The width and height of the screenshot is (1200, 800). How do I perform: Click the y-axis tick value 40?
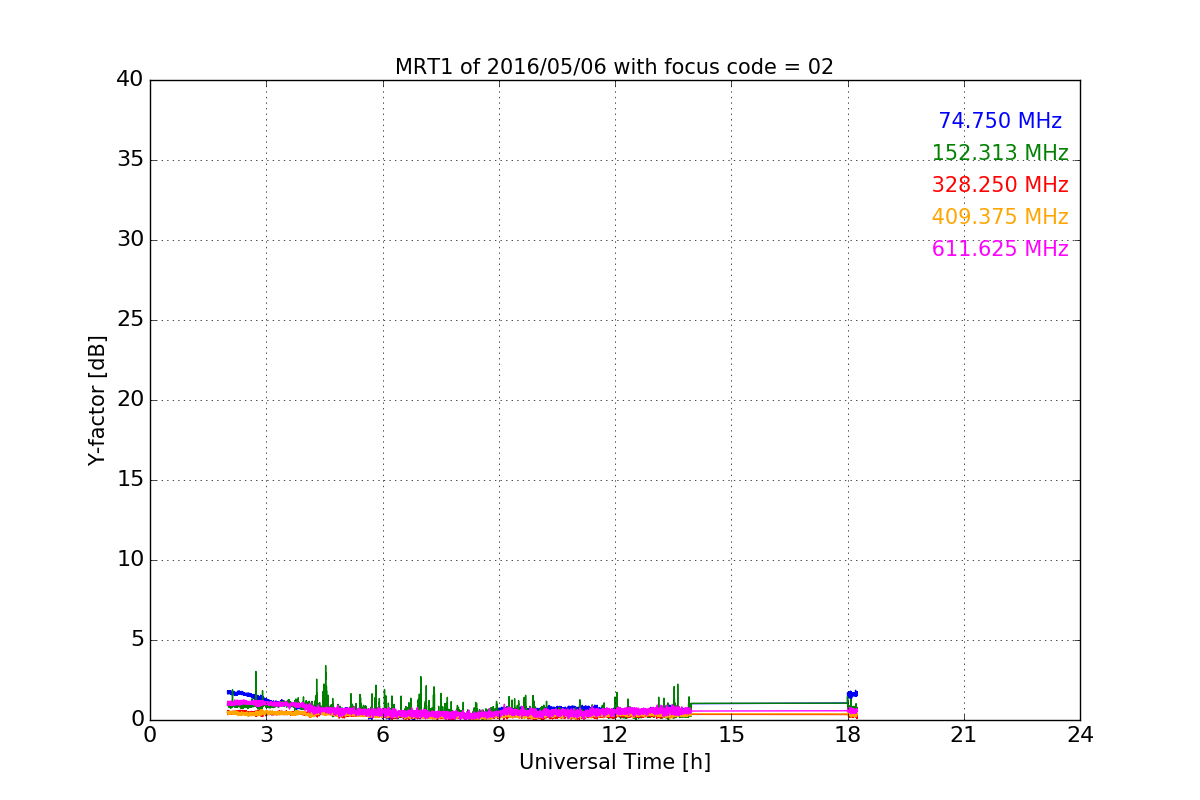tap(130, 80)
